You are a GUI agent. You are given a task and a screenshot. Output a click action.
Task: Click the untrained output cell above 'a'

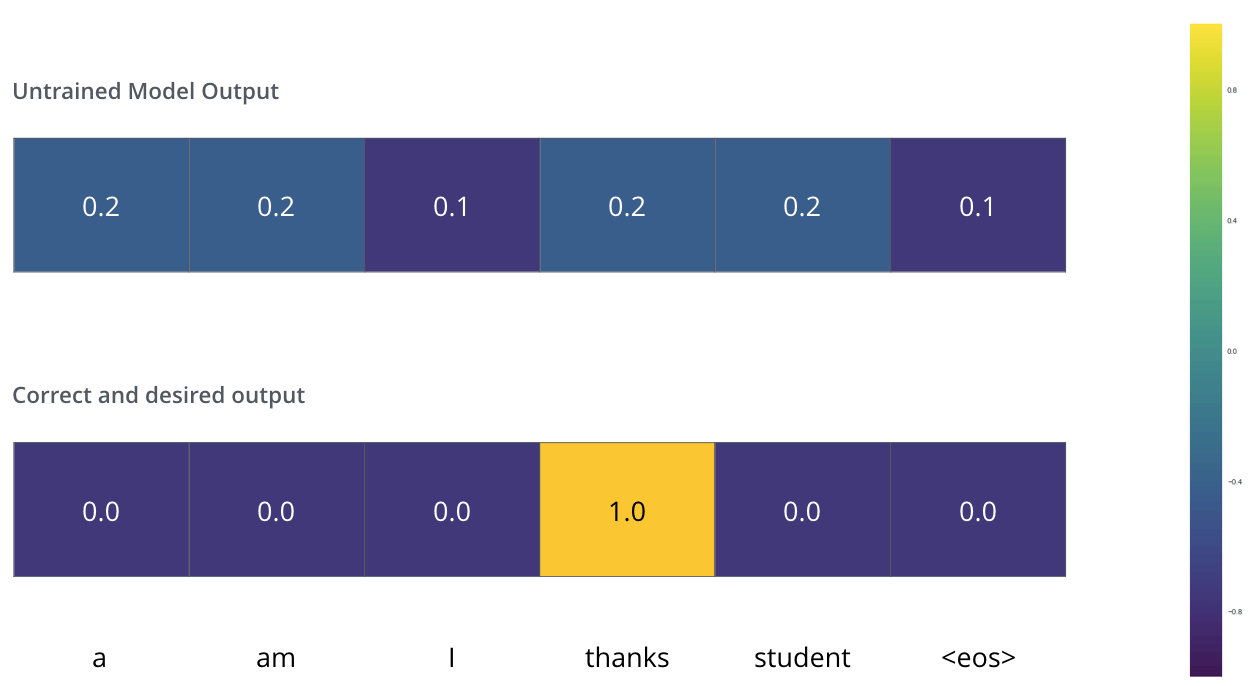tap(101, 205)
